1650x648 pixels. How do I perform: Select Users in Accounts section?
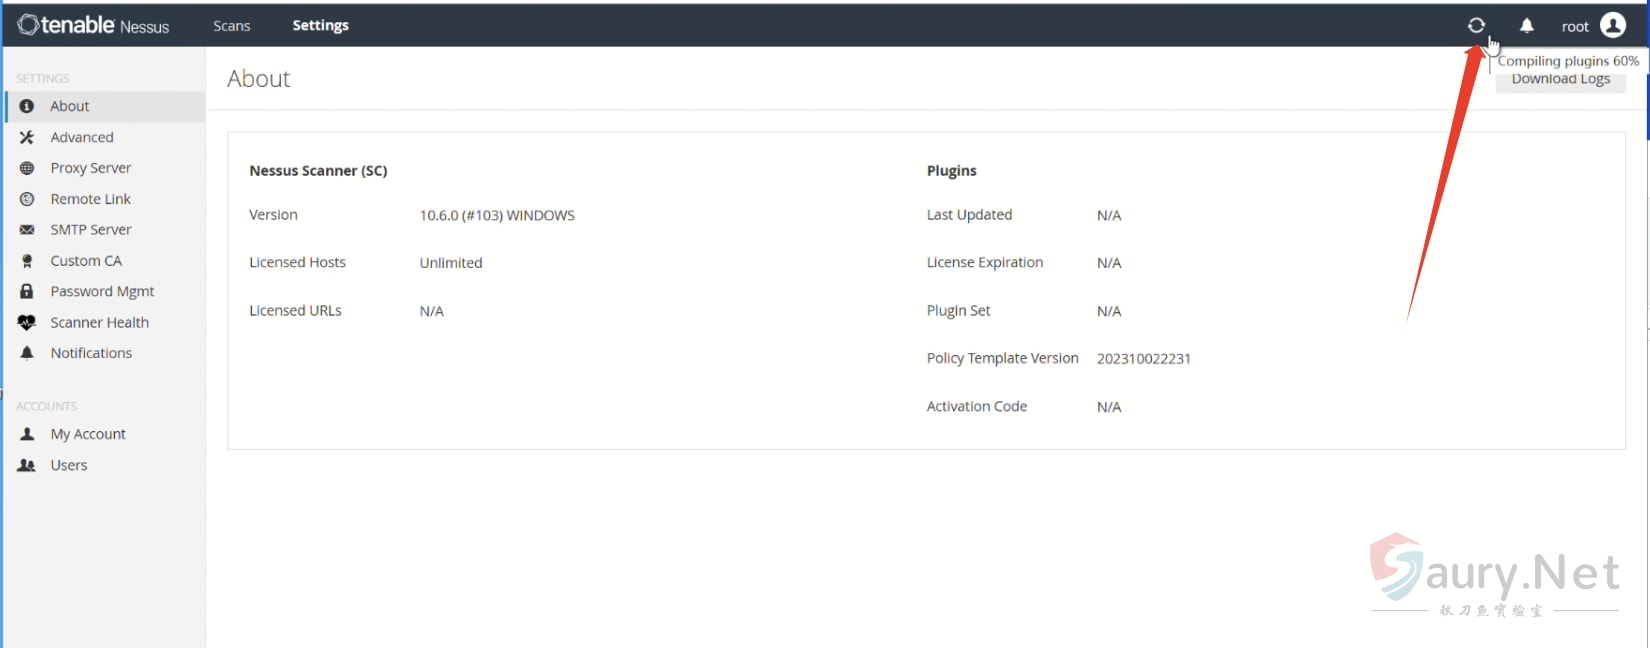[69, 465]
